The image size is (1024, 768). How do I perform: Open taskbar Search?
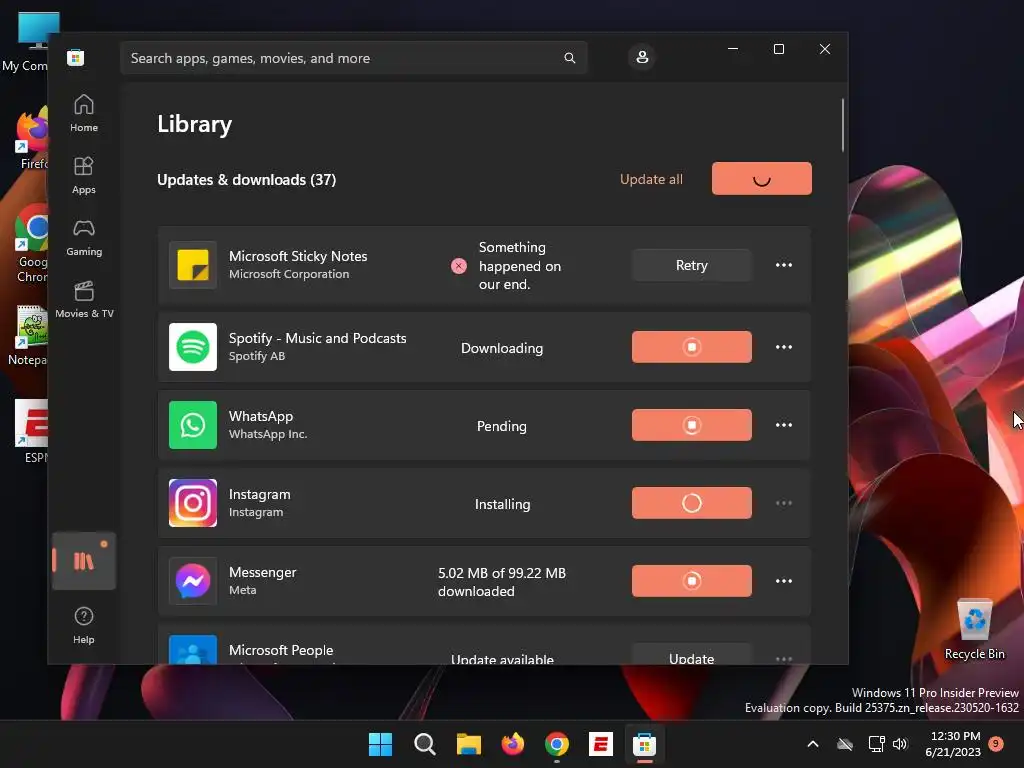tap(424, 744)
